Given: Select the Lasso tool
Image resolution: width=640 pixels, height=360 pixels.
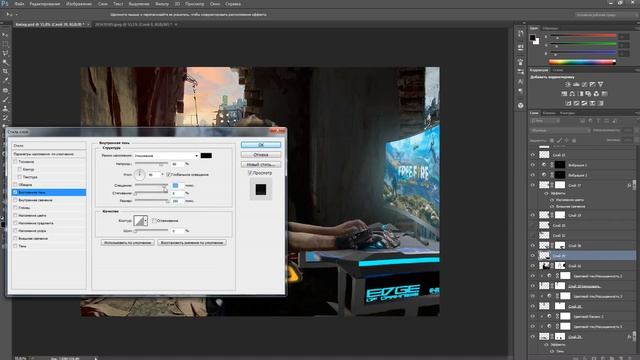Looking at the screenshot, I should pos(5,53).
